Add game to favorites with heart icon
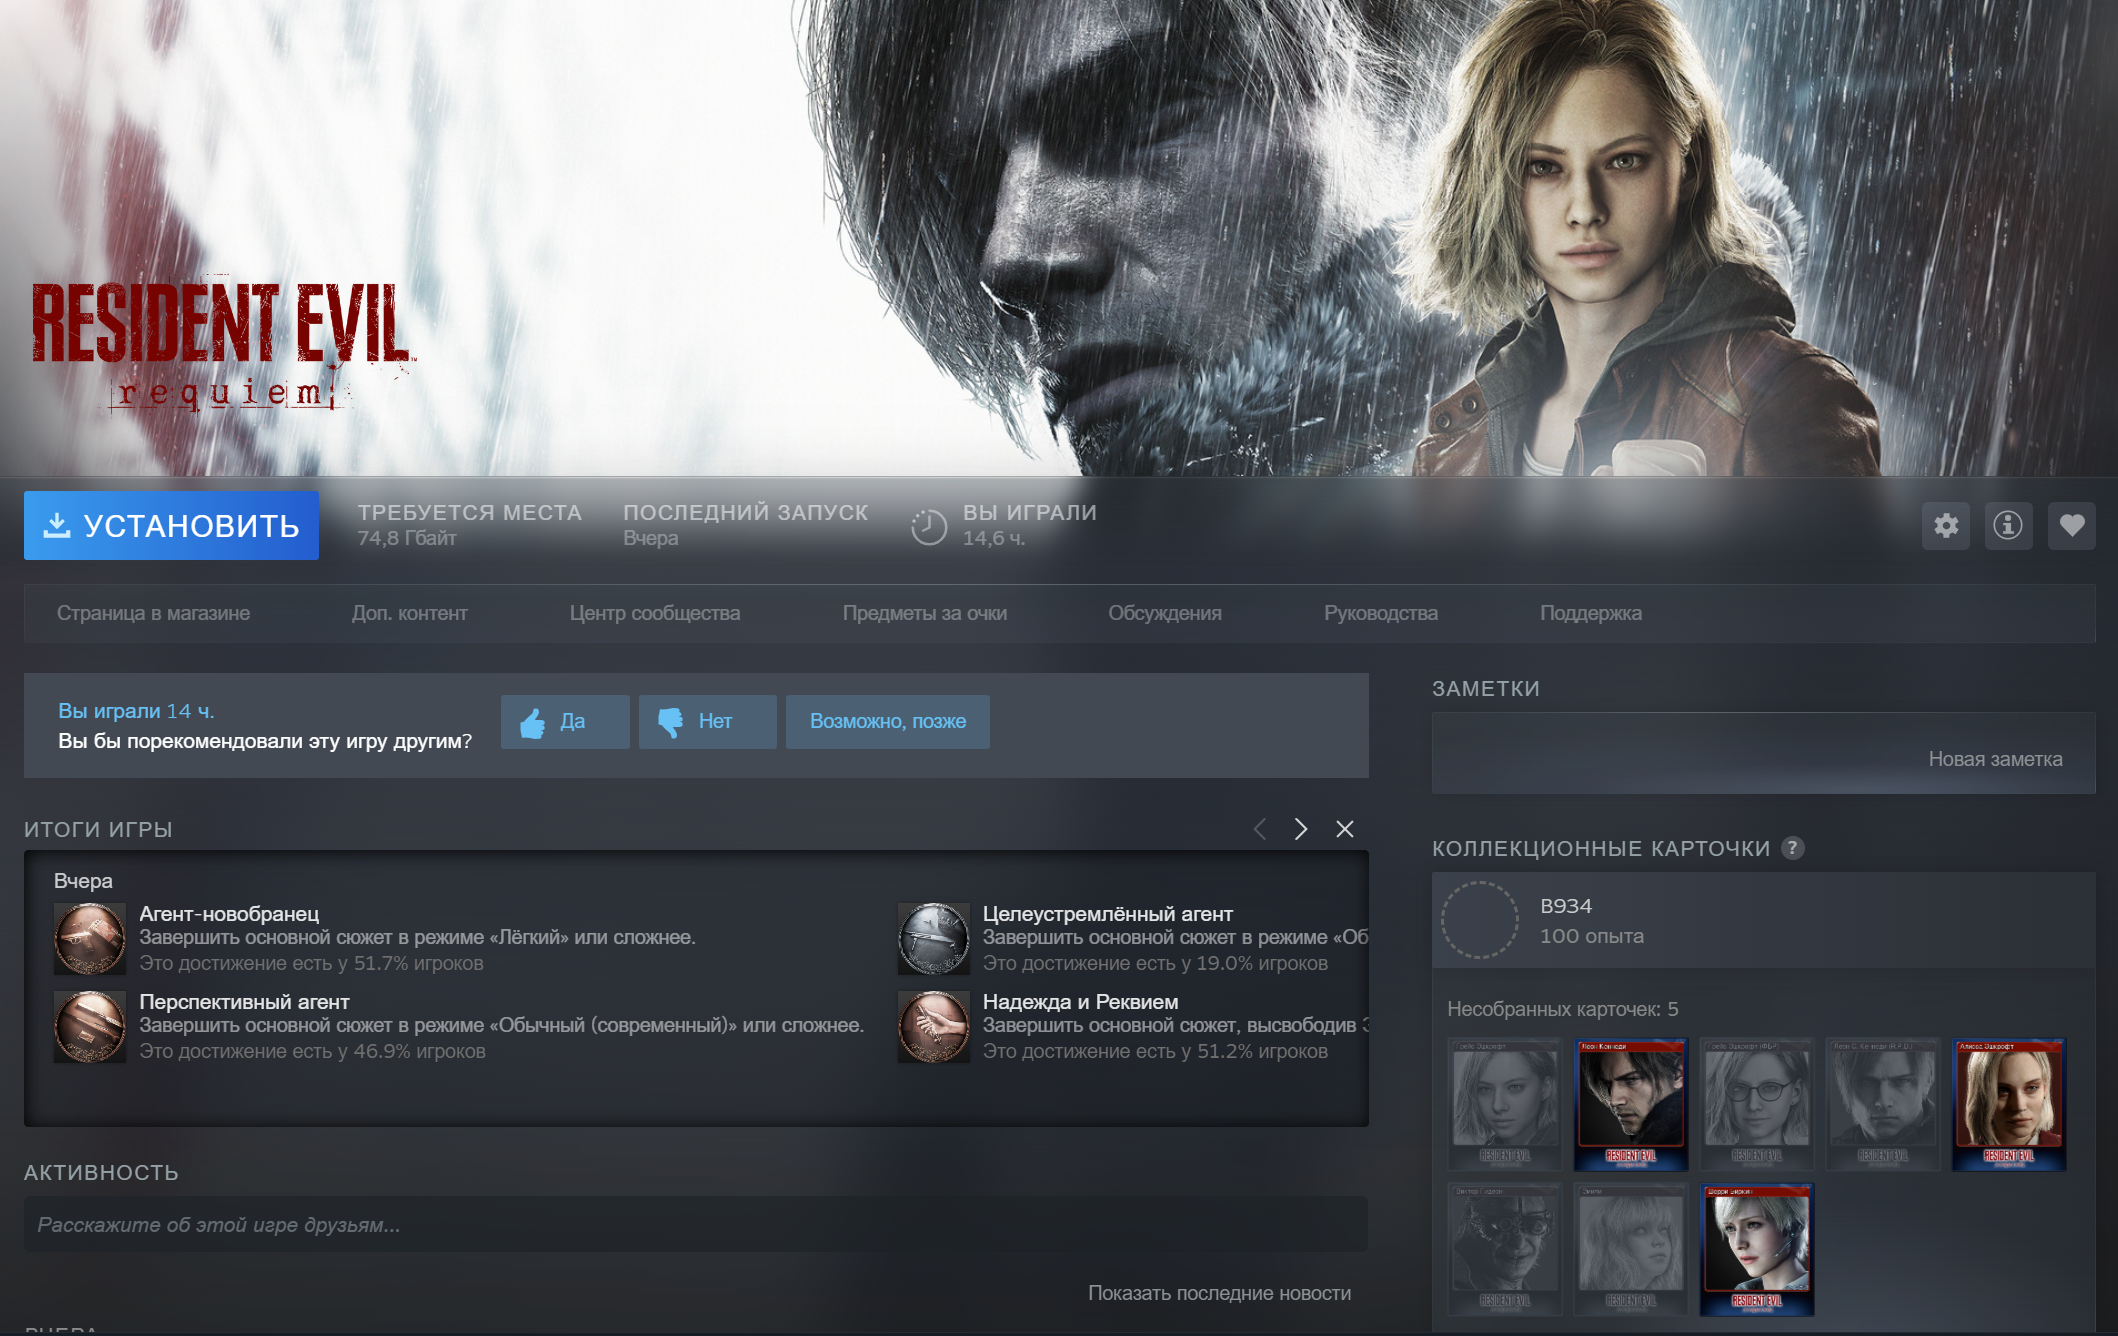 pos(2071,526)
